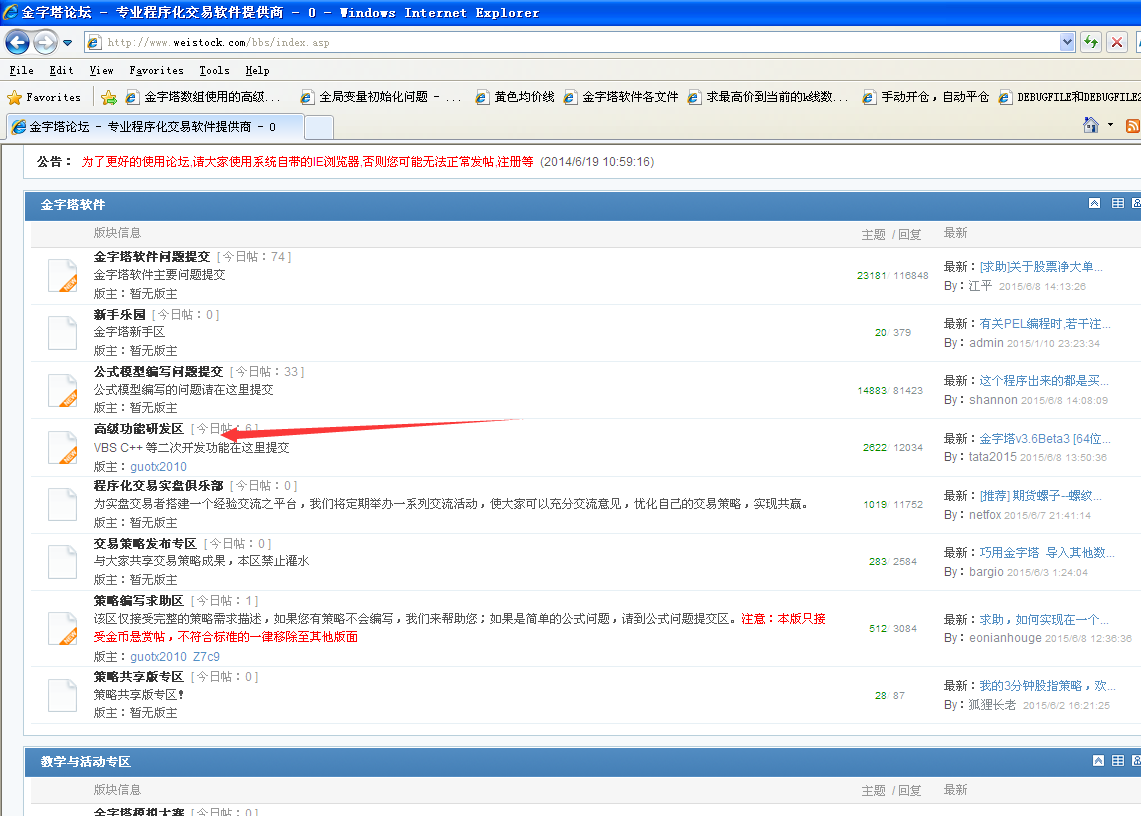
Task: Open the Help menu
Action: (257, 71)
